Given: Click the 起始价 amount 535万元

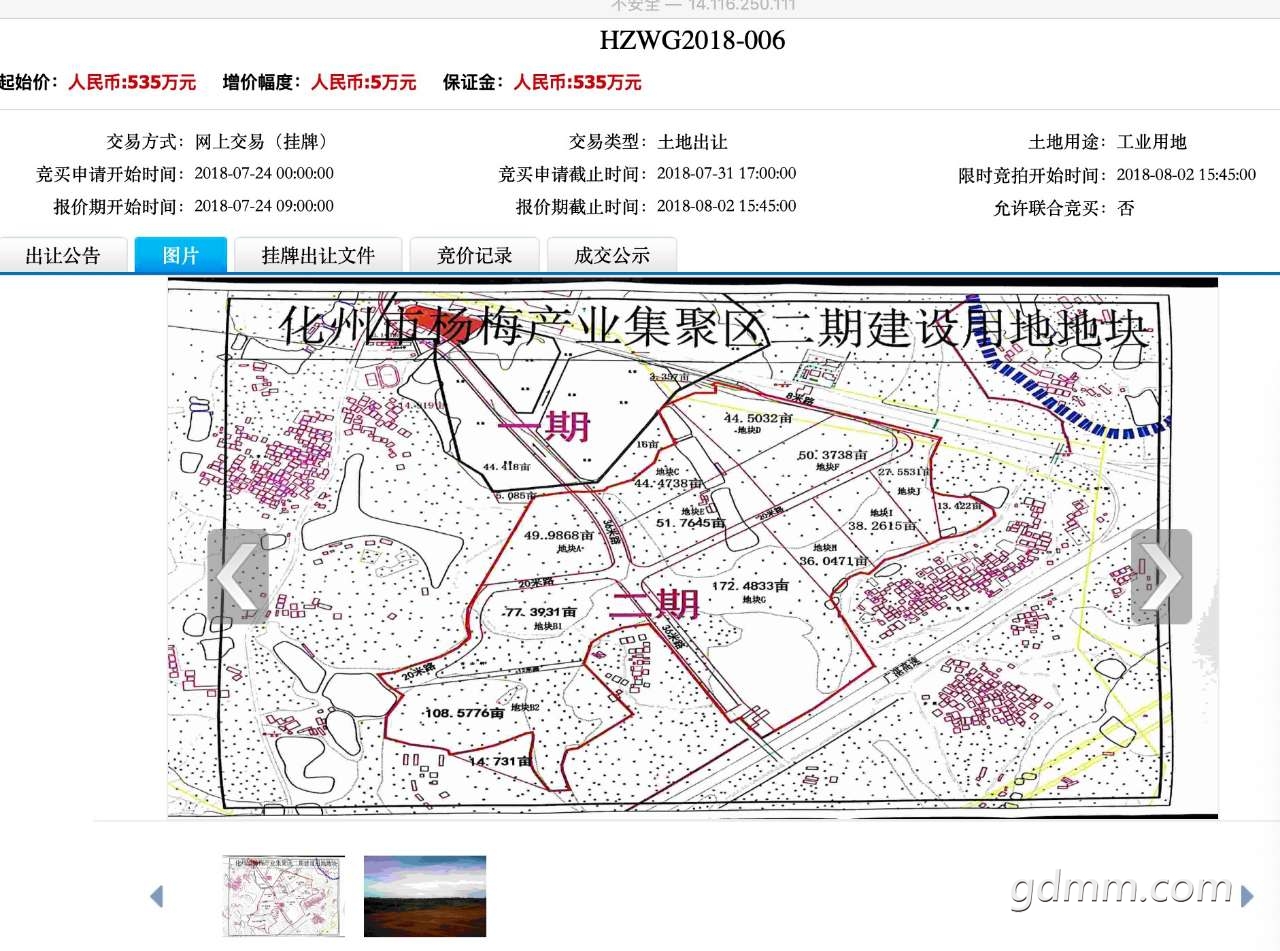Looking at the screenshot, I should (x=132, y=83).
